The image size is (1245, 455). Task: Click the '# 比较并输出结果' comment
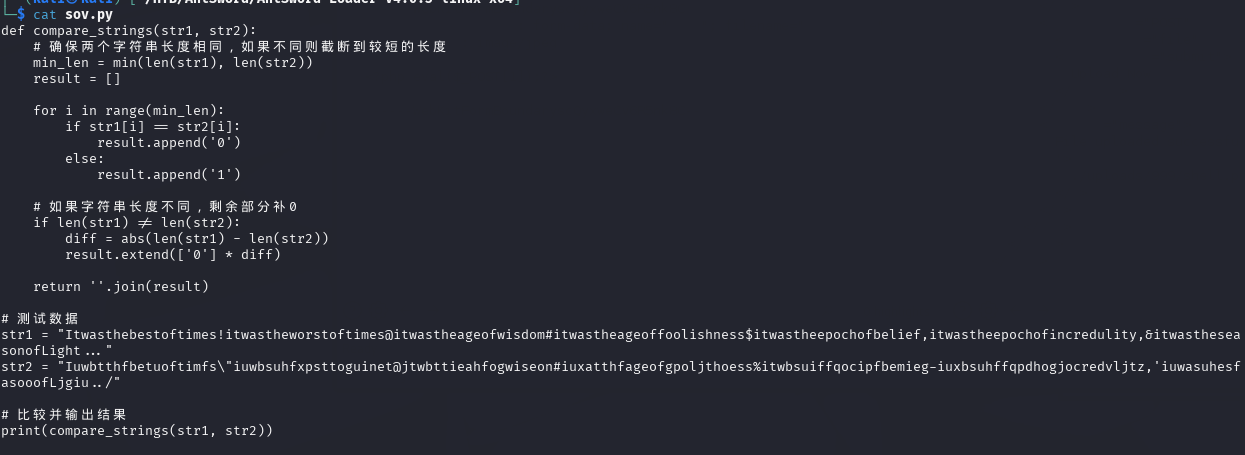[63, 414]
